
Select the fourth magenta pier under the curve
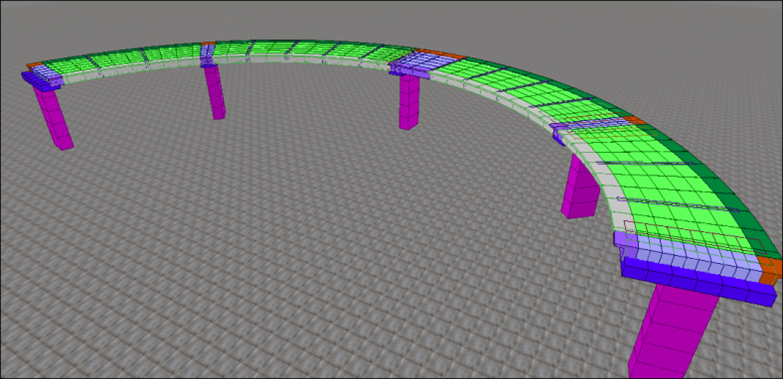click(579, 187)
